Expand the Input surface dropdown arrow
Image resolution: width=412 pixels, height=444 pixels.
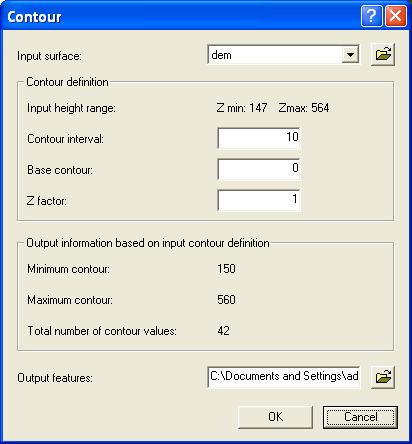pyautogui.click(x=350, y=55)
